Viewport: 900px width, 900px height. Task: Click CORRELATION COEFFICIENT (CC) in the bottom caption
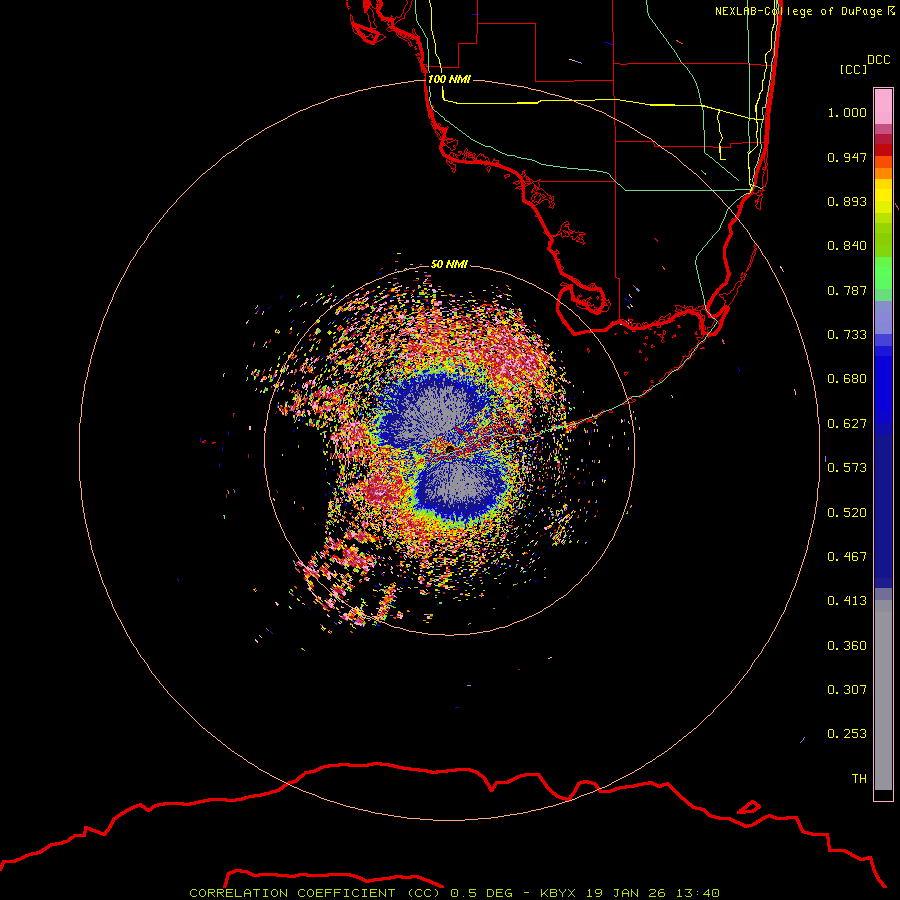[x=315, y=893]
